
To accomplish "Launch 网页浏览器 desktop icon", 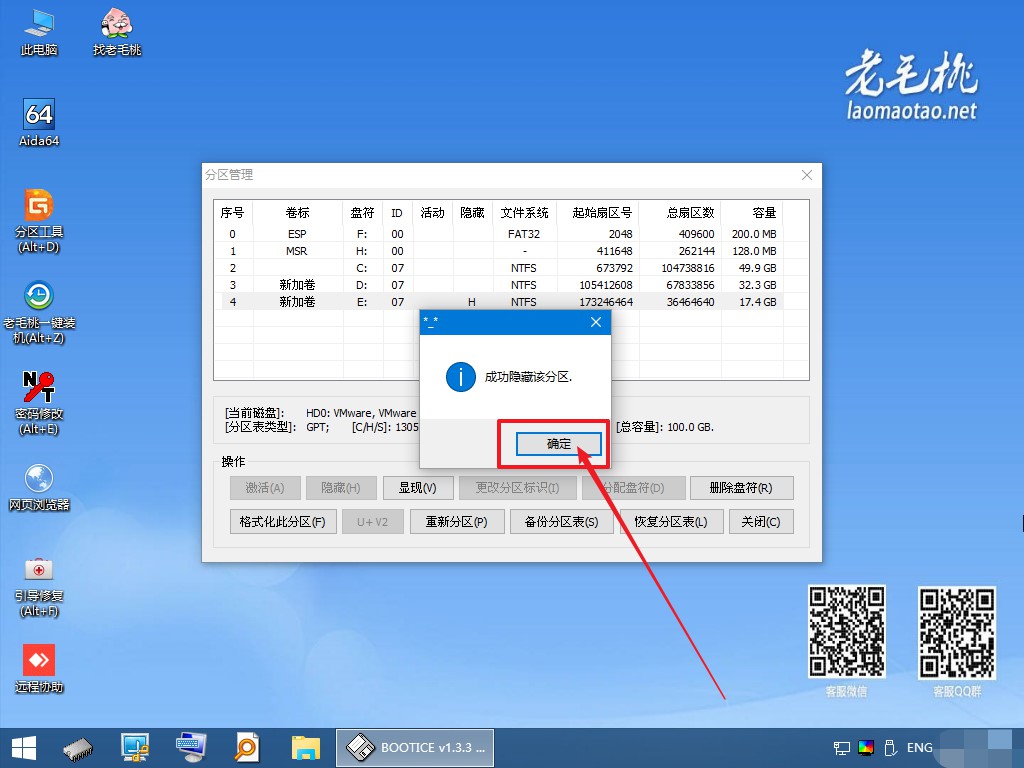I will pos(39,487).
